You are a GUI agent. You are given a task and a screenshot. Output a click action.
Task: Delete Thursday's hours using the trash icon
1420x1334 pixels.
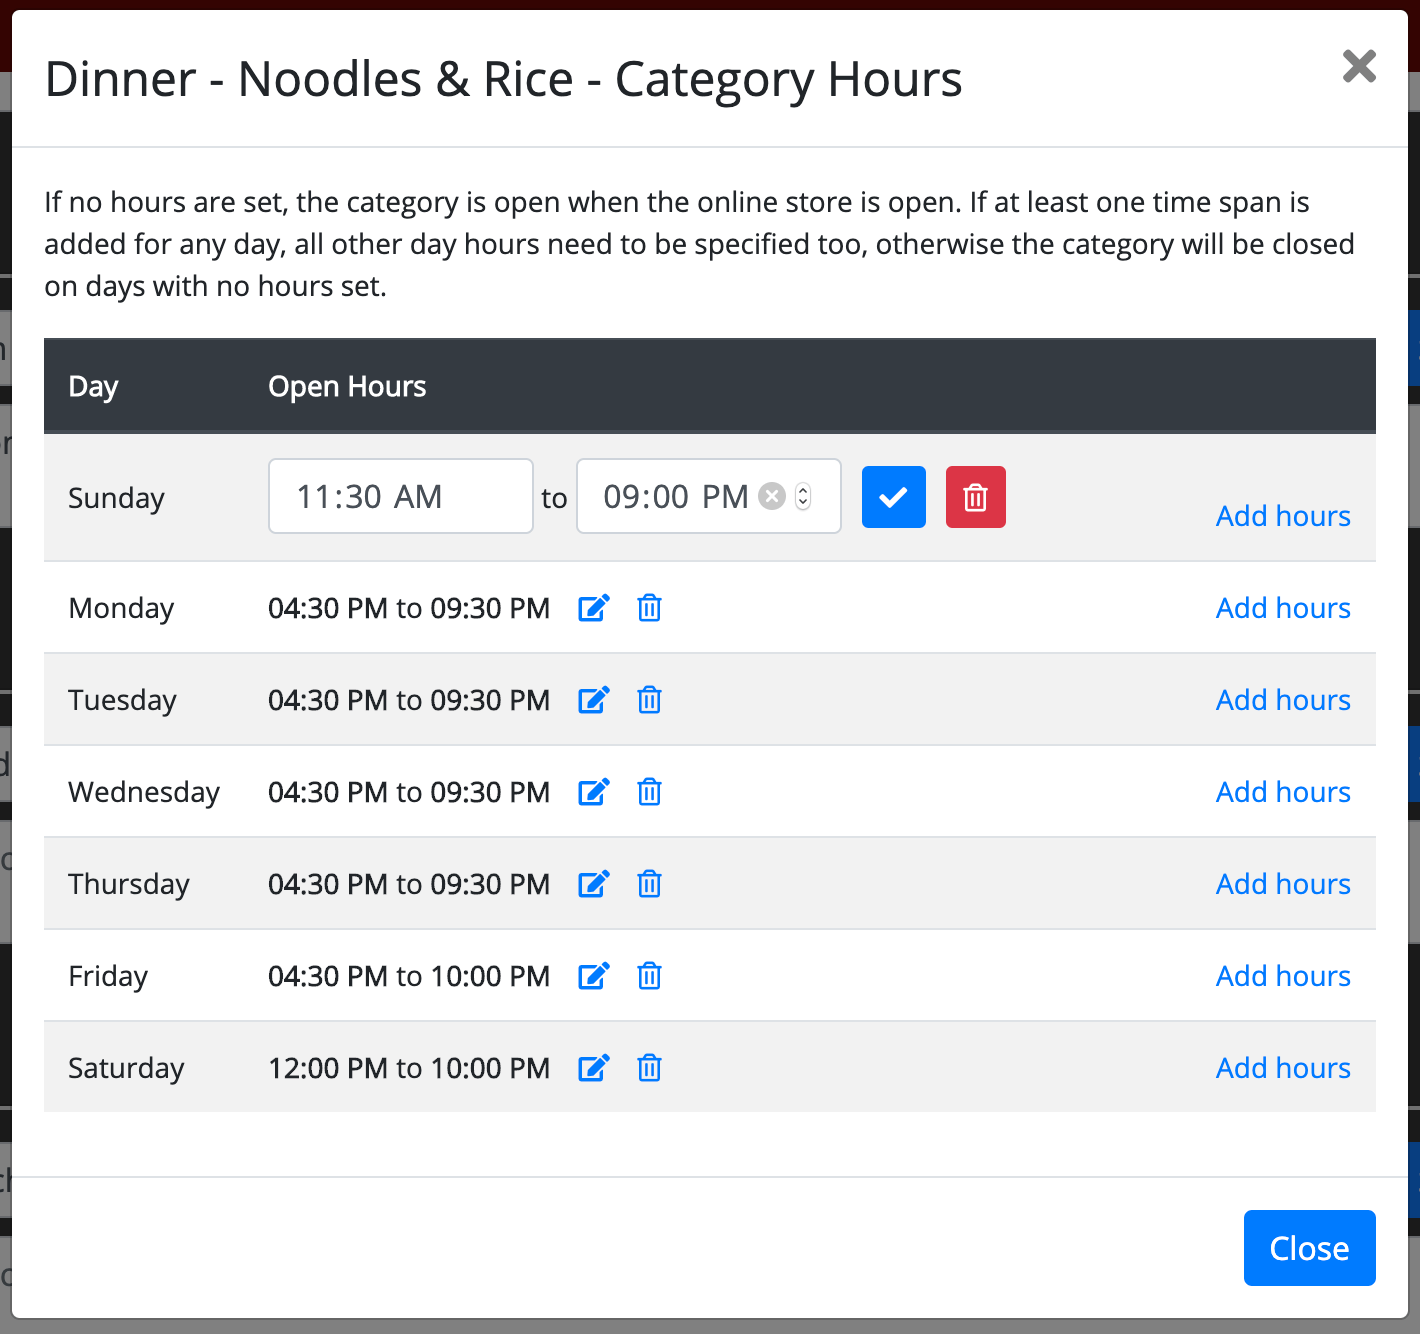(x=649, y=884)
